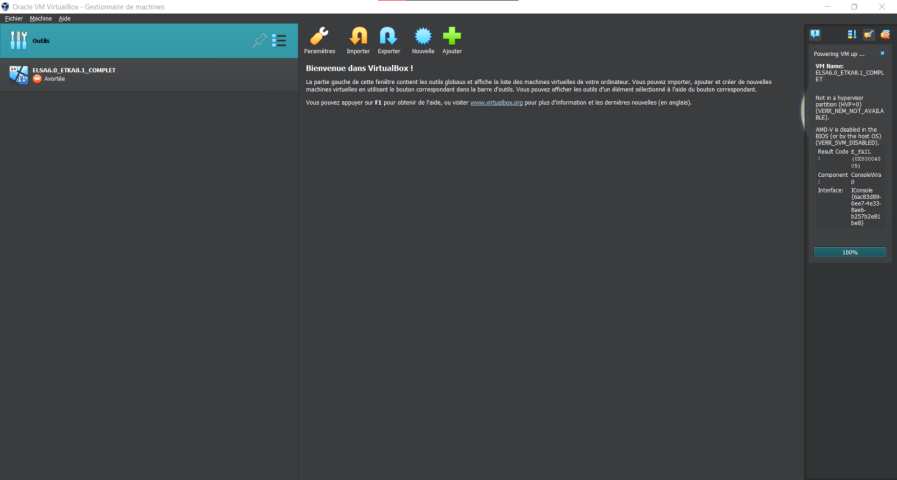Screen dimensions: 897x480
Task: Click the Bienvenue dans VirtualBox heading
Action: tap(359, 68)
